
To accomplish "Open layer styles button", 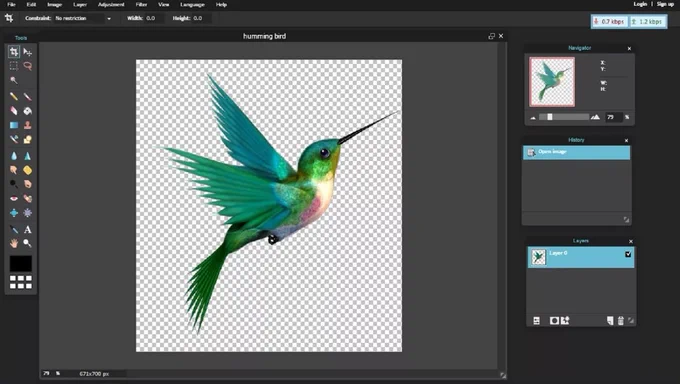I will [x=565, y=321].
